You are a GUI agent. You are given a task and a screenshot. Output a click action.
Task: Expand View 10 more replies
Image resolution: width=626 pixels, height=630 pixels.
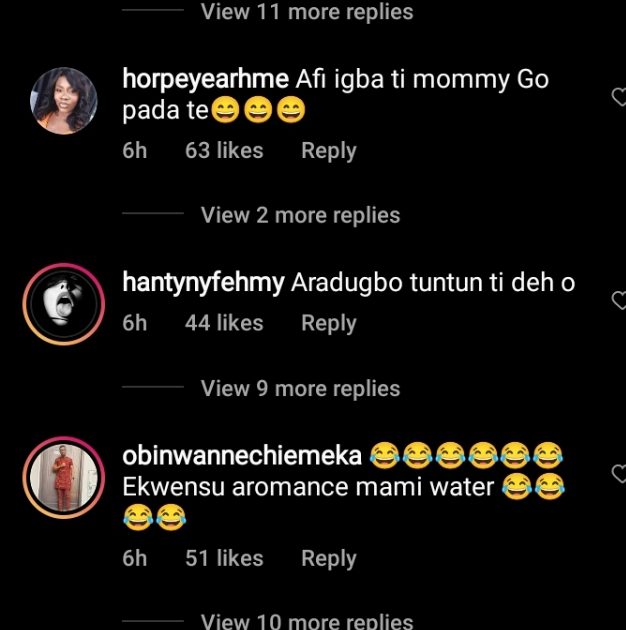(x=306, y=621)
